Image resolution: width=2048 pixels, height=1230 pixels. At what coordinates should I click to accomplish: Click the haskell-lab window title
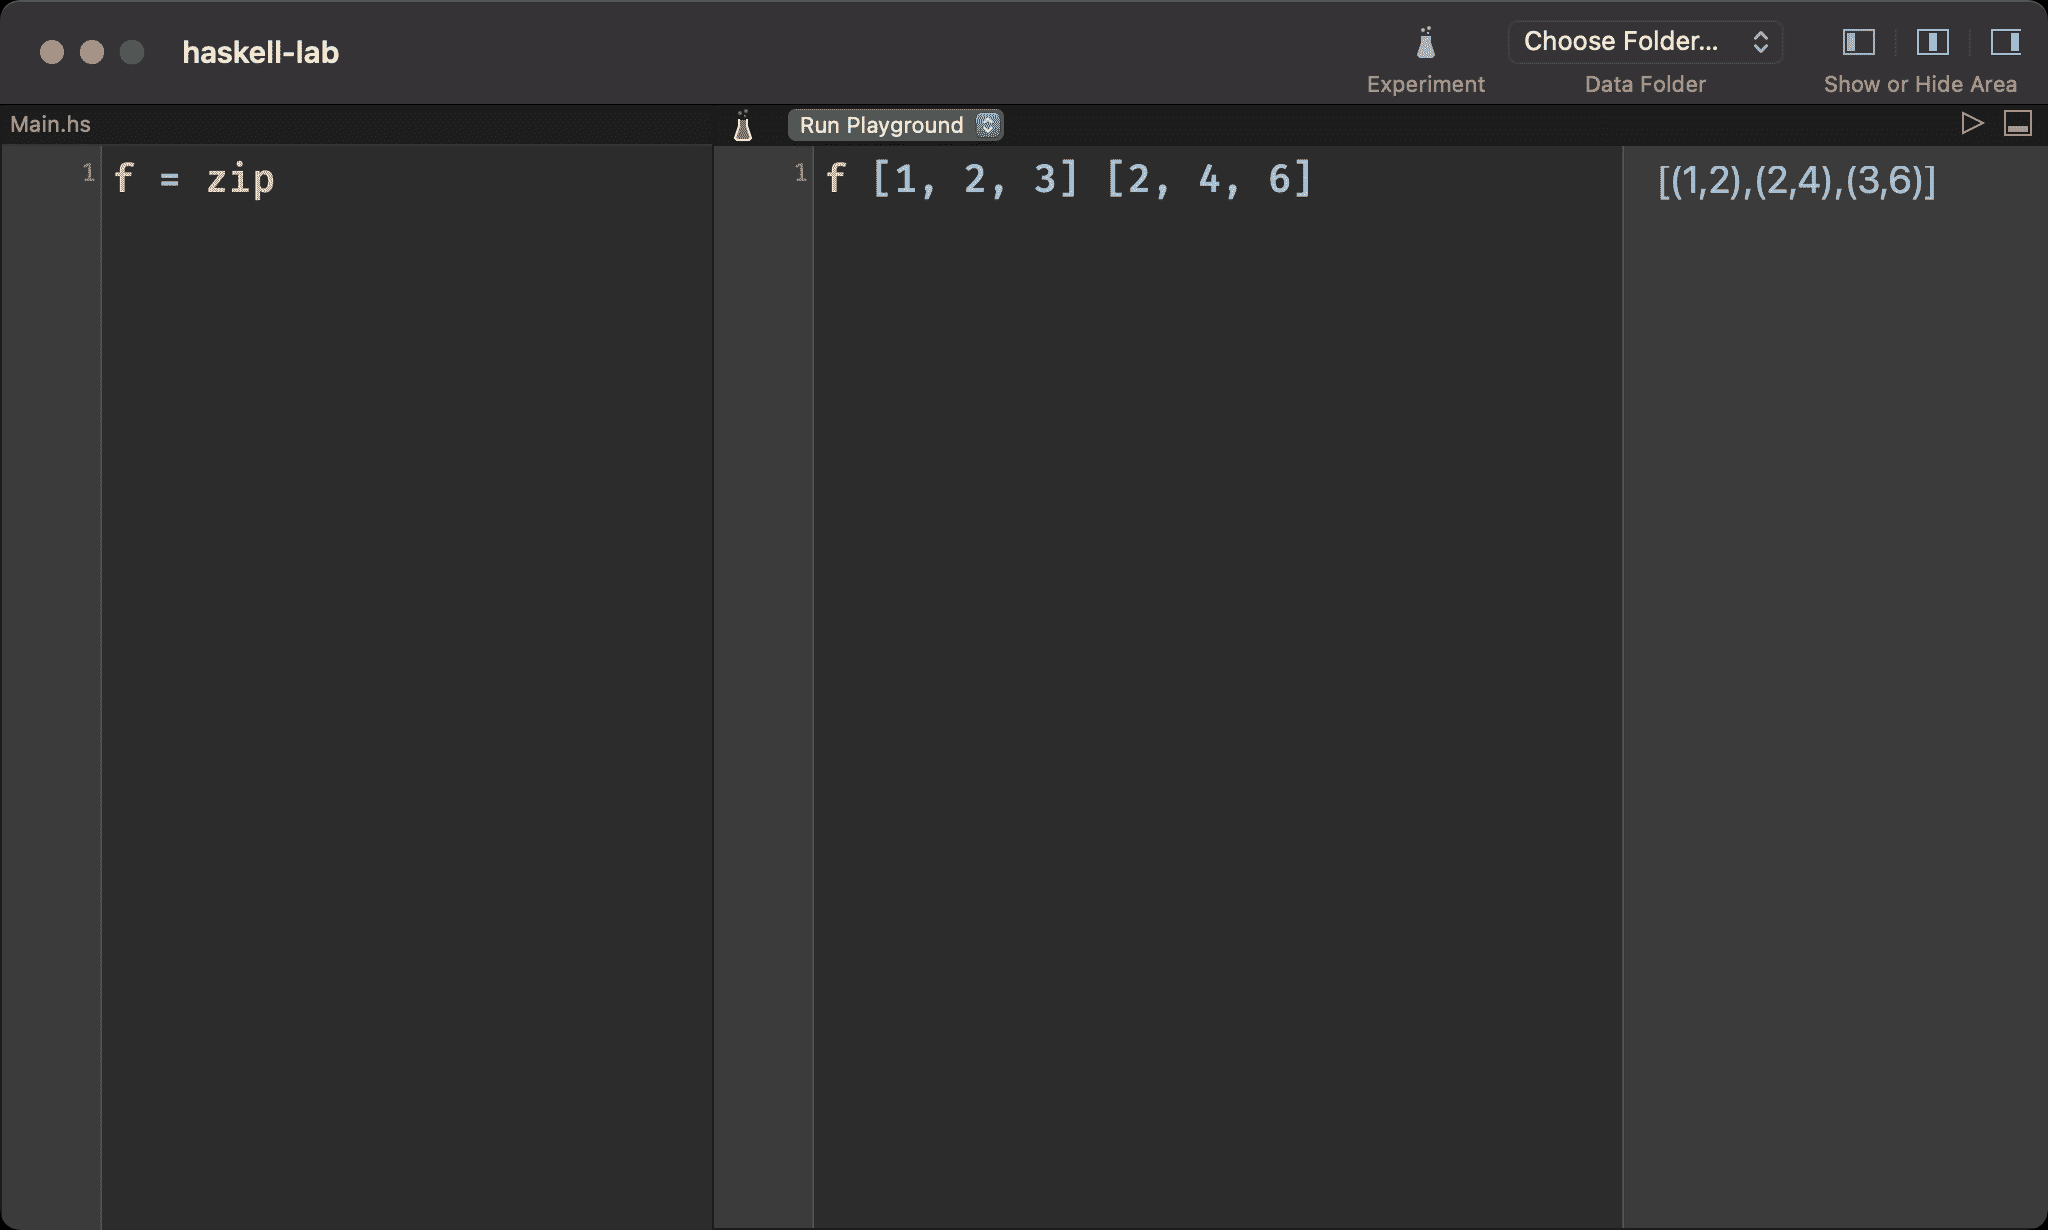[260, 52]
